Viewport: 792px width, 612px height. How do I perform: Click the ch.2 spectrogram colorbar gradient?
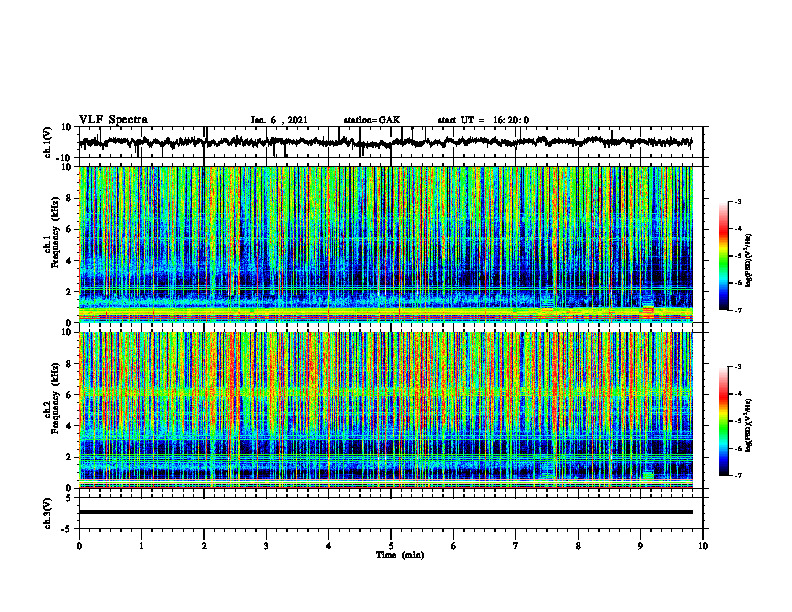[723, 421]
